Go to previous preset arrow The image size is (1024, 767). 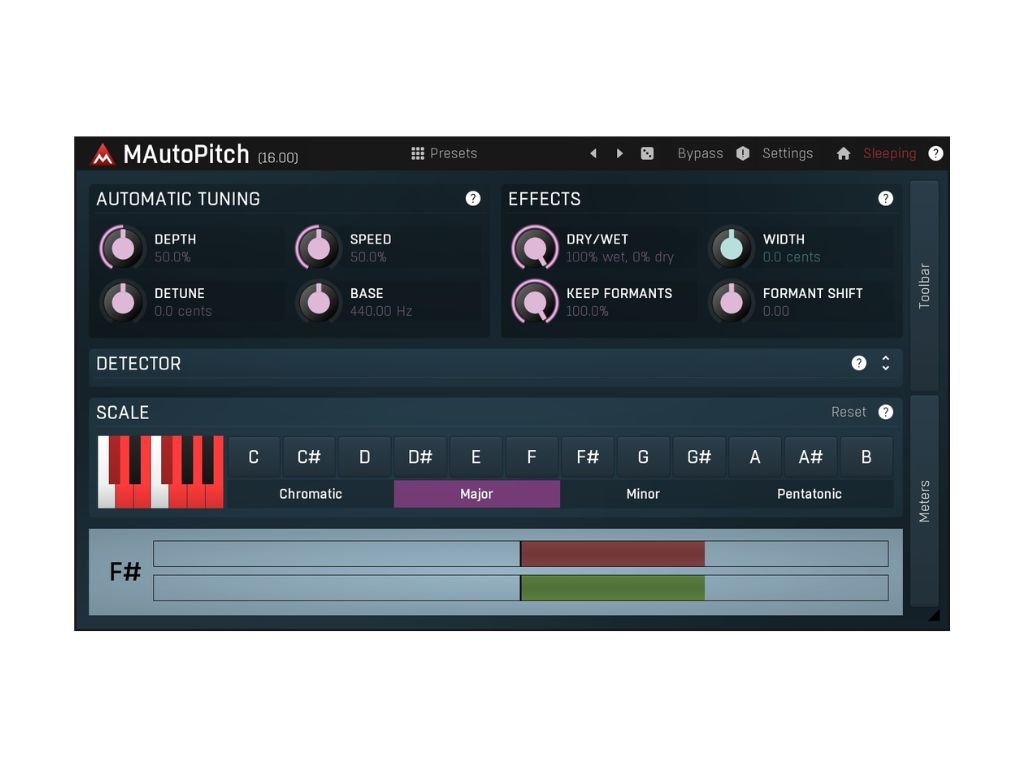click(593, 154)
